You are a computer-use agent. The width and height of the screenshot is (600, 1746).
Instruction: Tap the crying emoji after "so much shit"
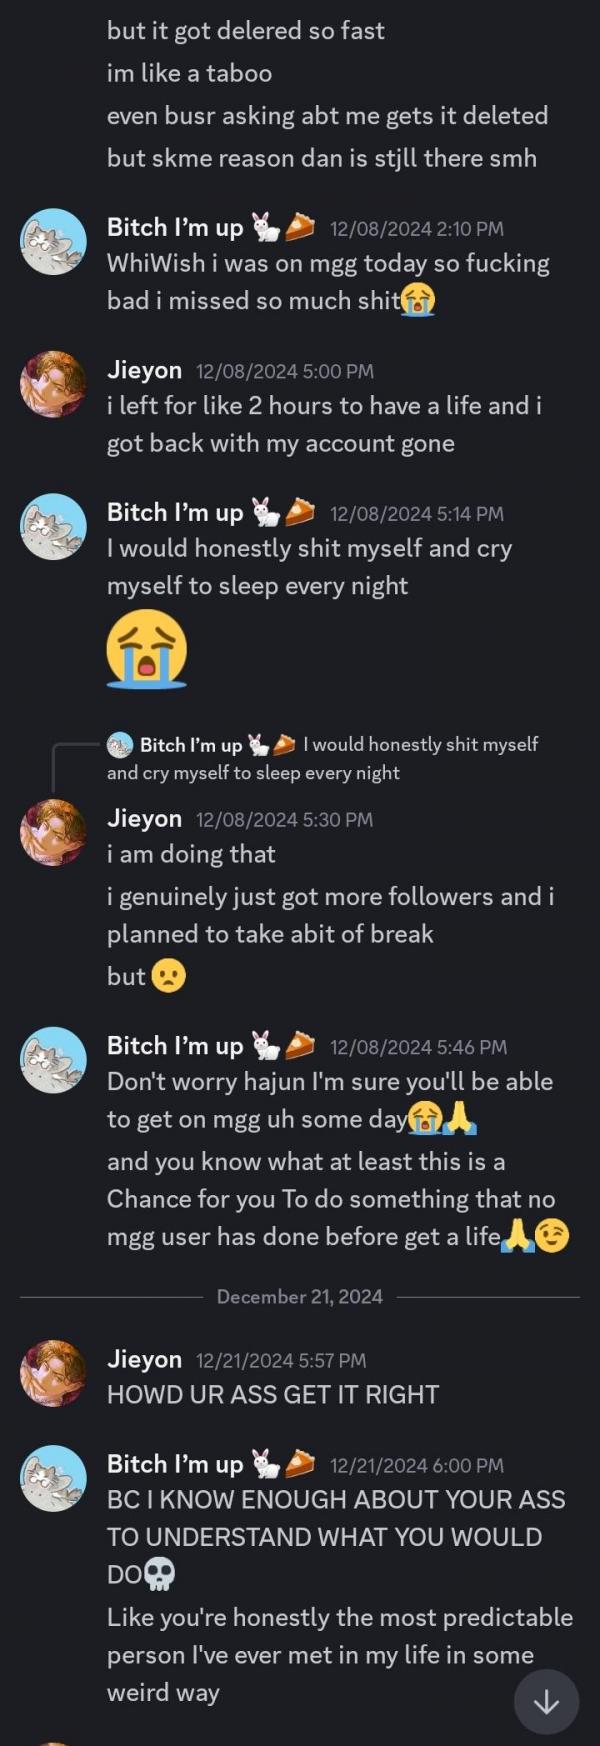coord(418,300)
